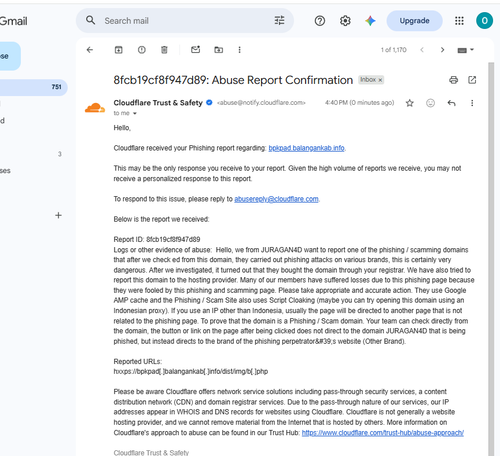The height and width of the screenshot is (456, 500).
Task: Archive this conversation
Action: (x=119, y=50)
